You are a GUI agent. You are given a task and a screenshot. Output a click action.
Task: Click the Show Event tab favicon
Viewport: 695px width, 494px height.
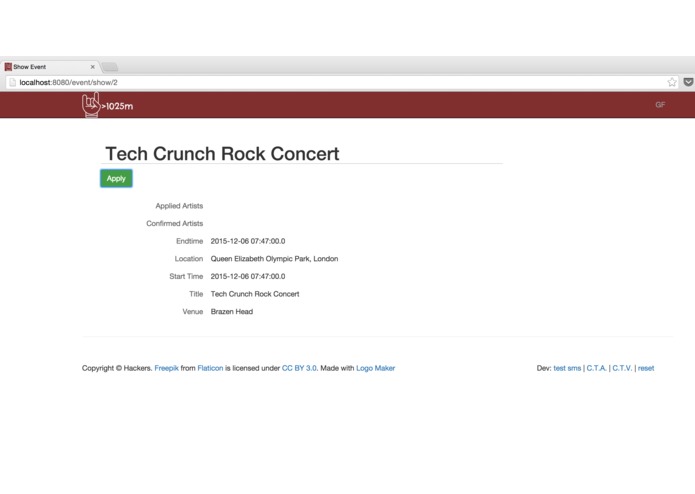tap(8, 67)
